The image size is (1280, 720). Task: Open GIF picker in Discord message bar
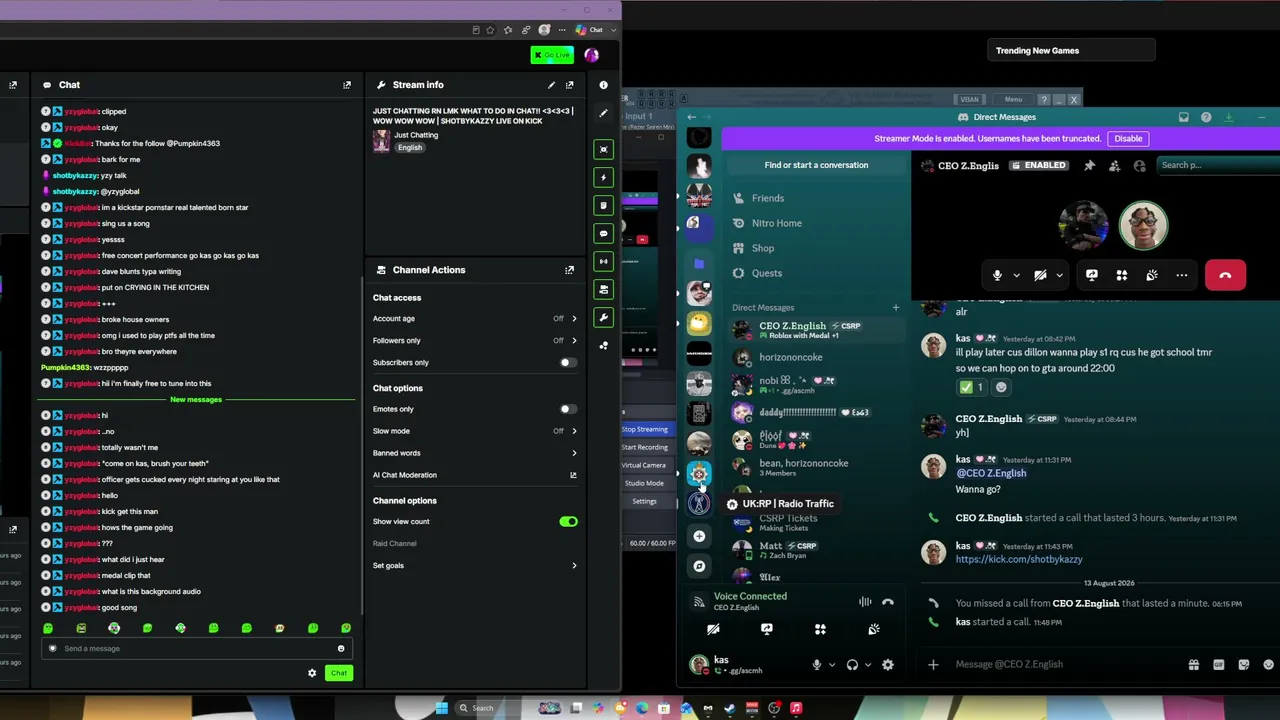1218,664
